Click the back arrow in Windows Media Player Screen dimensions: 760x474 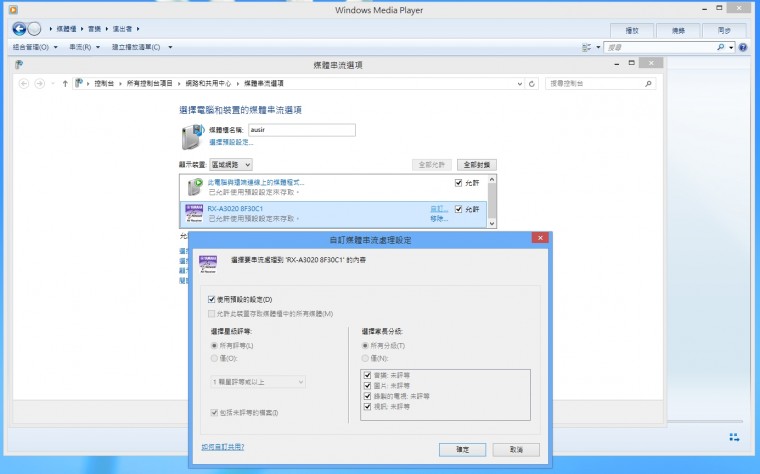[x=19, y=29]
